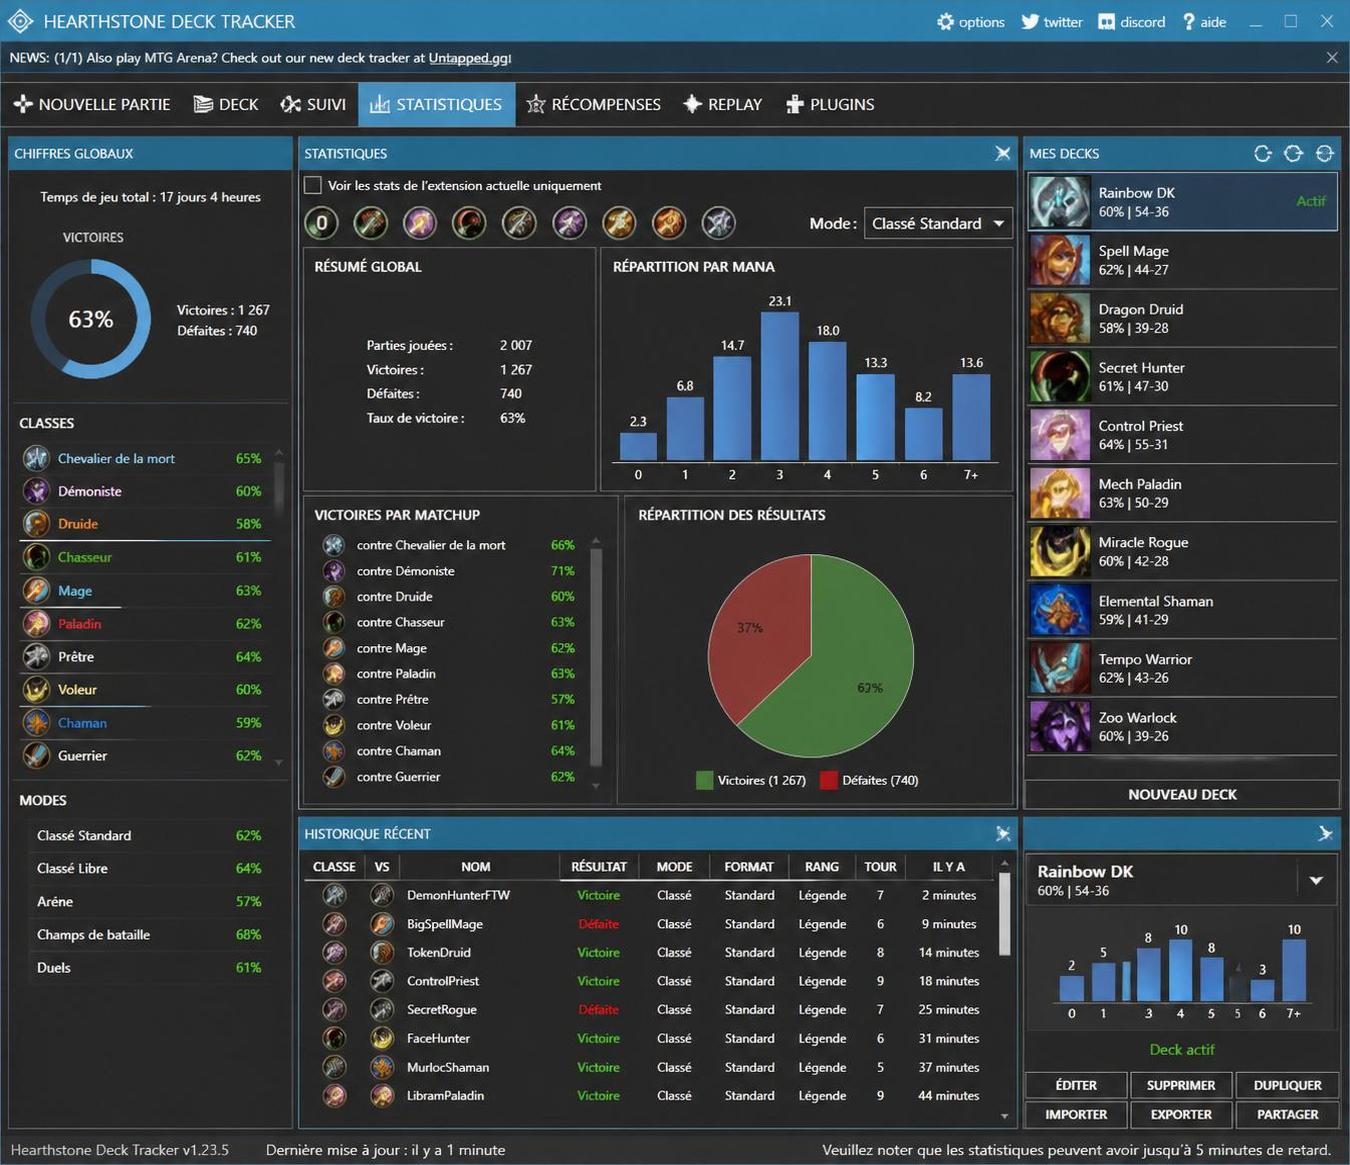Click the Chaman class icon in Classes
This screenshot has width=1350, height=1165.
tap(36, 722)
